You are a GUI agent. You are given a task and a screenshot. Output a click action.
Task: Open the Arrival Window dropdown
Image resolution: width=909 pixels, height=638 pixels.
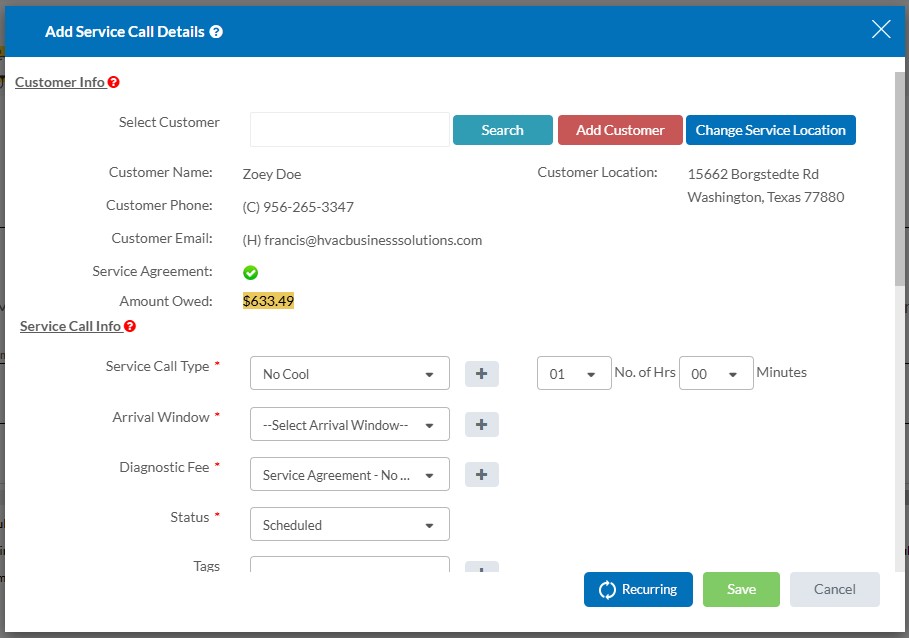[x=350, y=424]
